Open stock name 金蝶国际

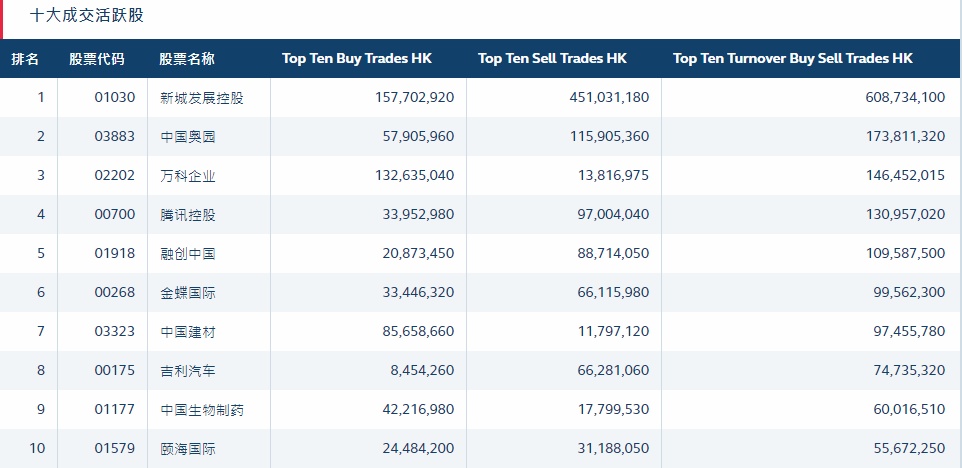187,293
